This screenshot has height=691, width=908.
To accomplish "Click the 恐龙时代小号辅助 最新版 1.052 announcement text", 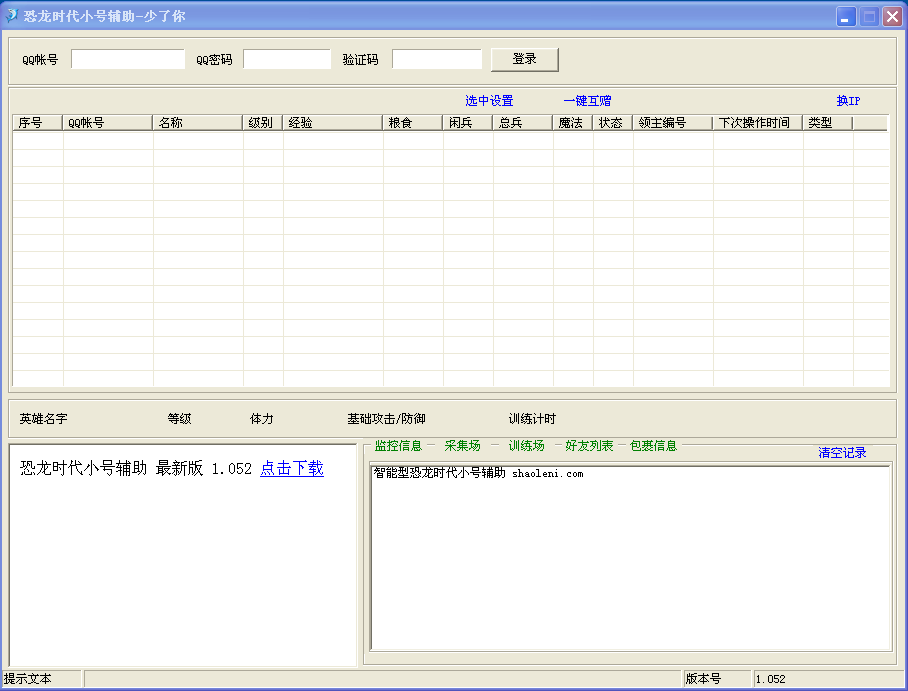I will point(136,468).
